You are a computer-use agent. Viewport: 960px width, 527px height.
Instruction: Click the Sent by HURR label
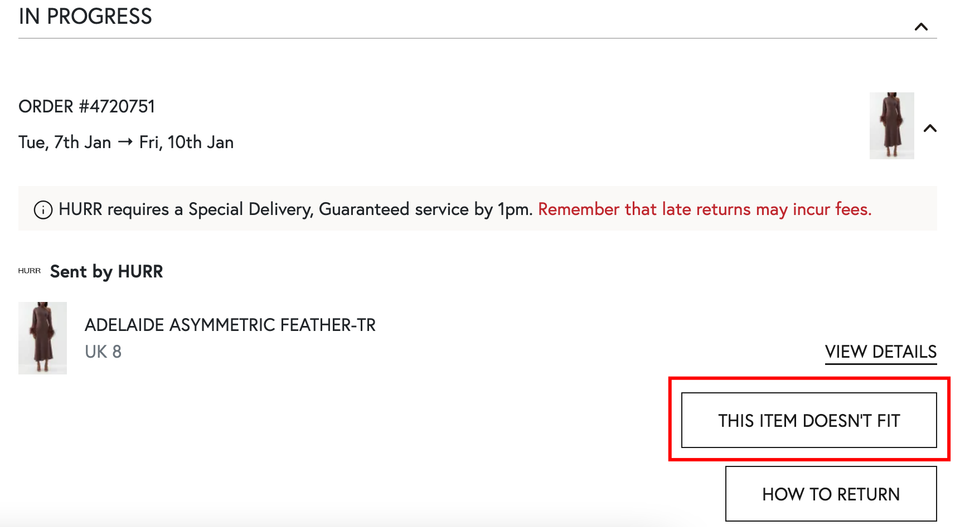(106, 271)
